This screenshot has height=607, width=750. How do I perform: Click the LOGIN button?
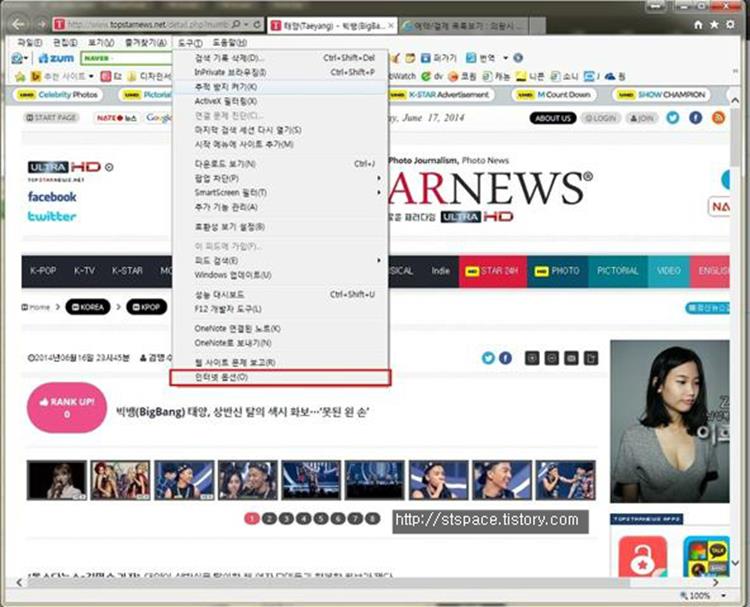(601, 118)
